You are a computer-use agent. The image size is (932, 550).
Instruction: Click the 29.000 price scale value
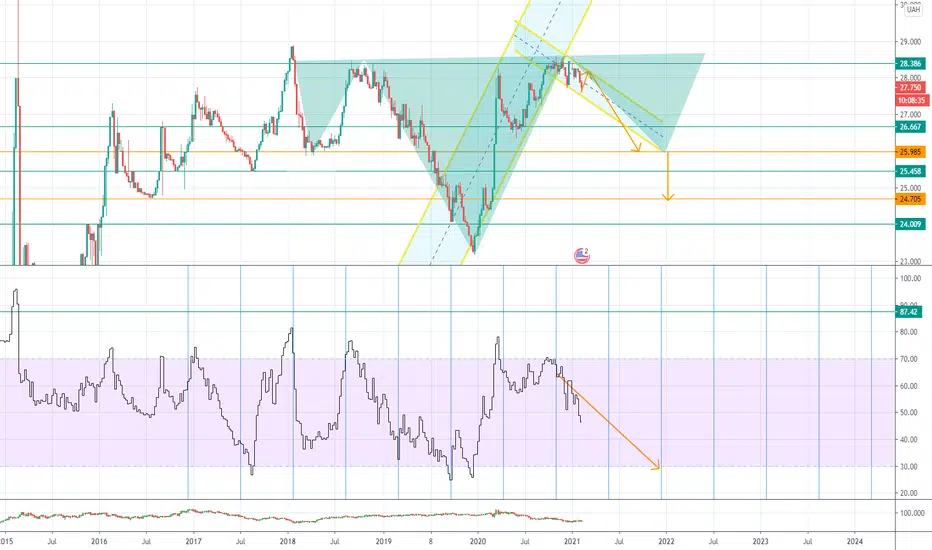click(x=910, y=42)
